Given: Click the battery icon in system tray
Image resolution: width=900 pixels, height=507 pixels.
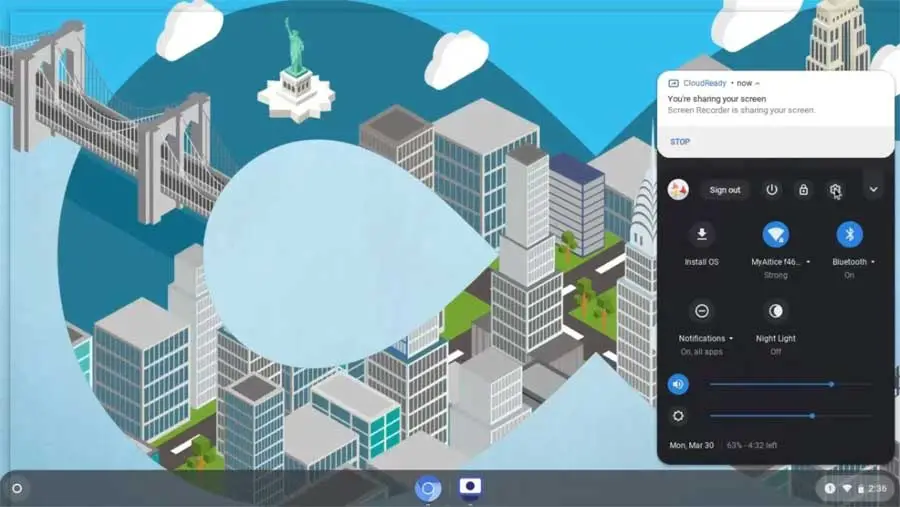Looking at the screenshot, I should 860,489.
